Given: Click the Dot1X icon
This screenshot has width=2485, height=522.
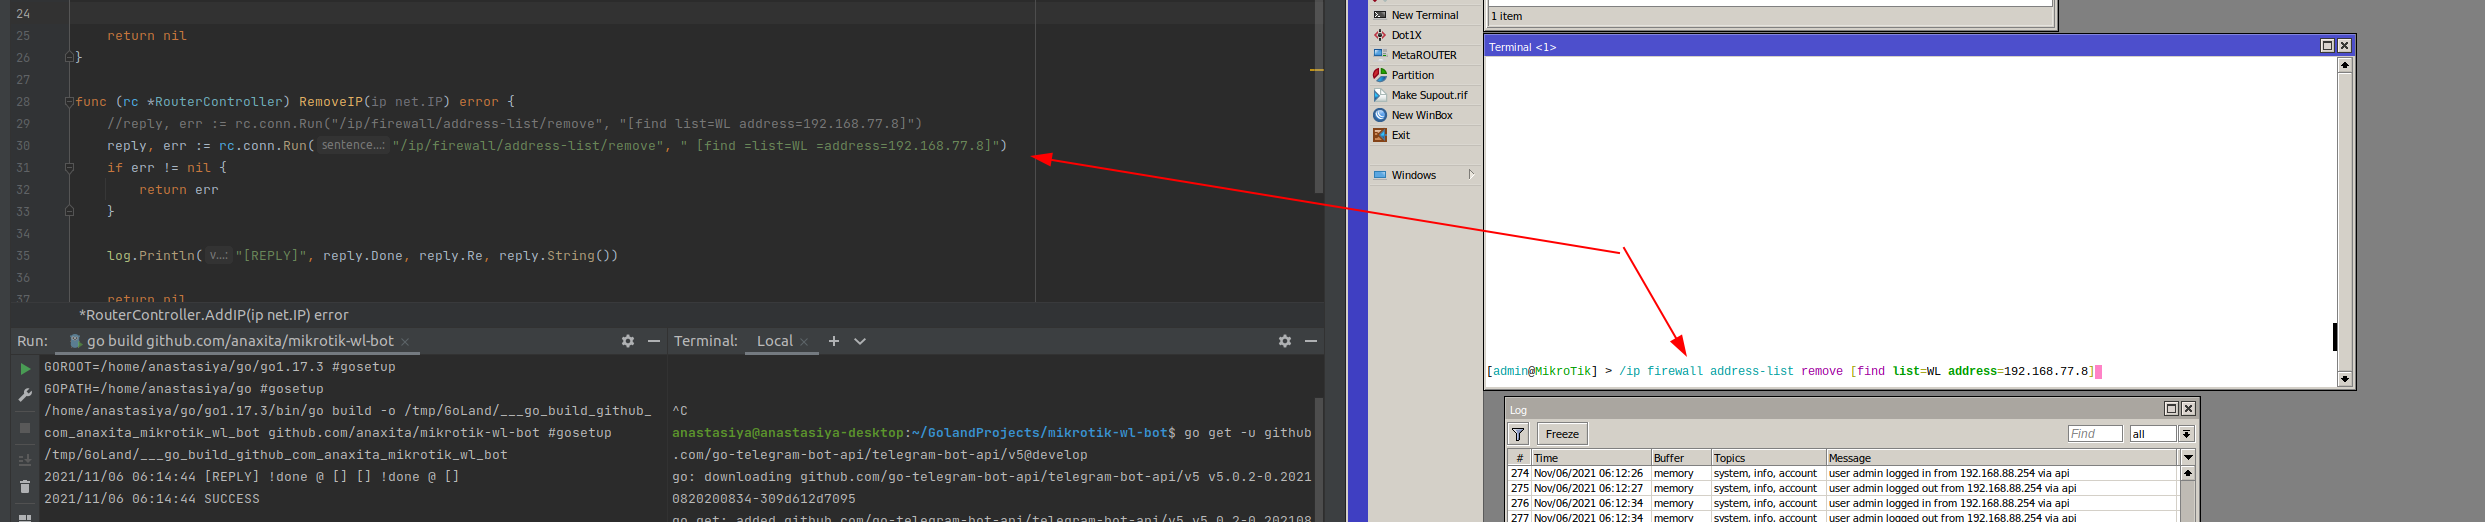Looking at the screenshot, I should coord(1380,35).
